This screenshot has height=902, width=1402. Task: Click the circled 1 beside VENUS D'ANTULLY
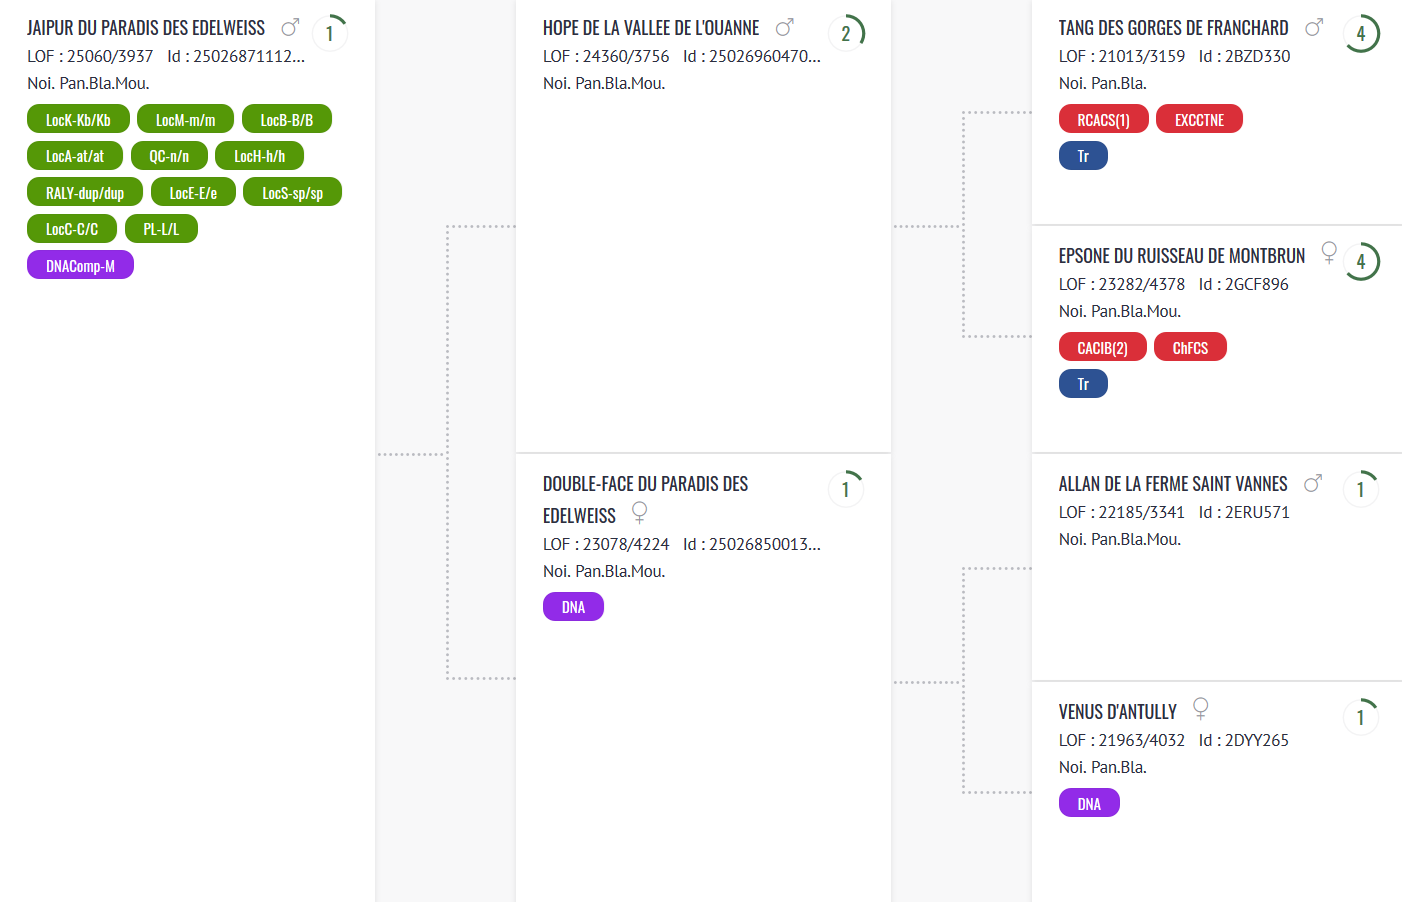[1361, 717]
